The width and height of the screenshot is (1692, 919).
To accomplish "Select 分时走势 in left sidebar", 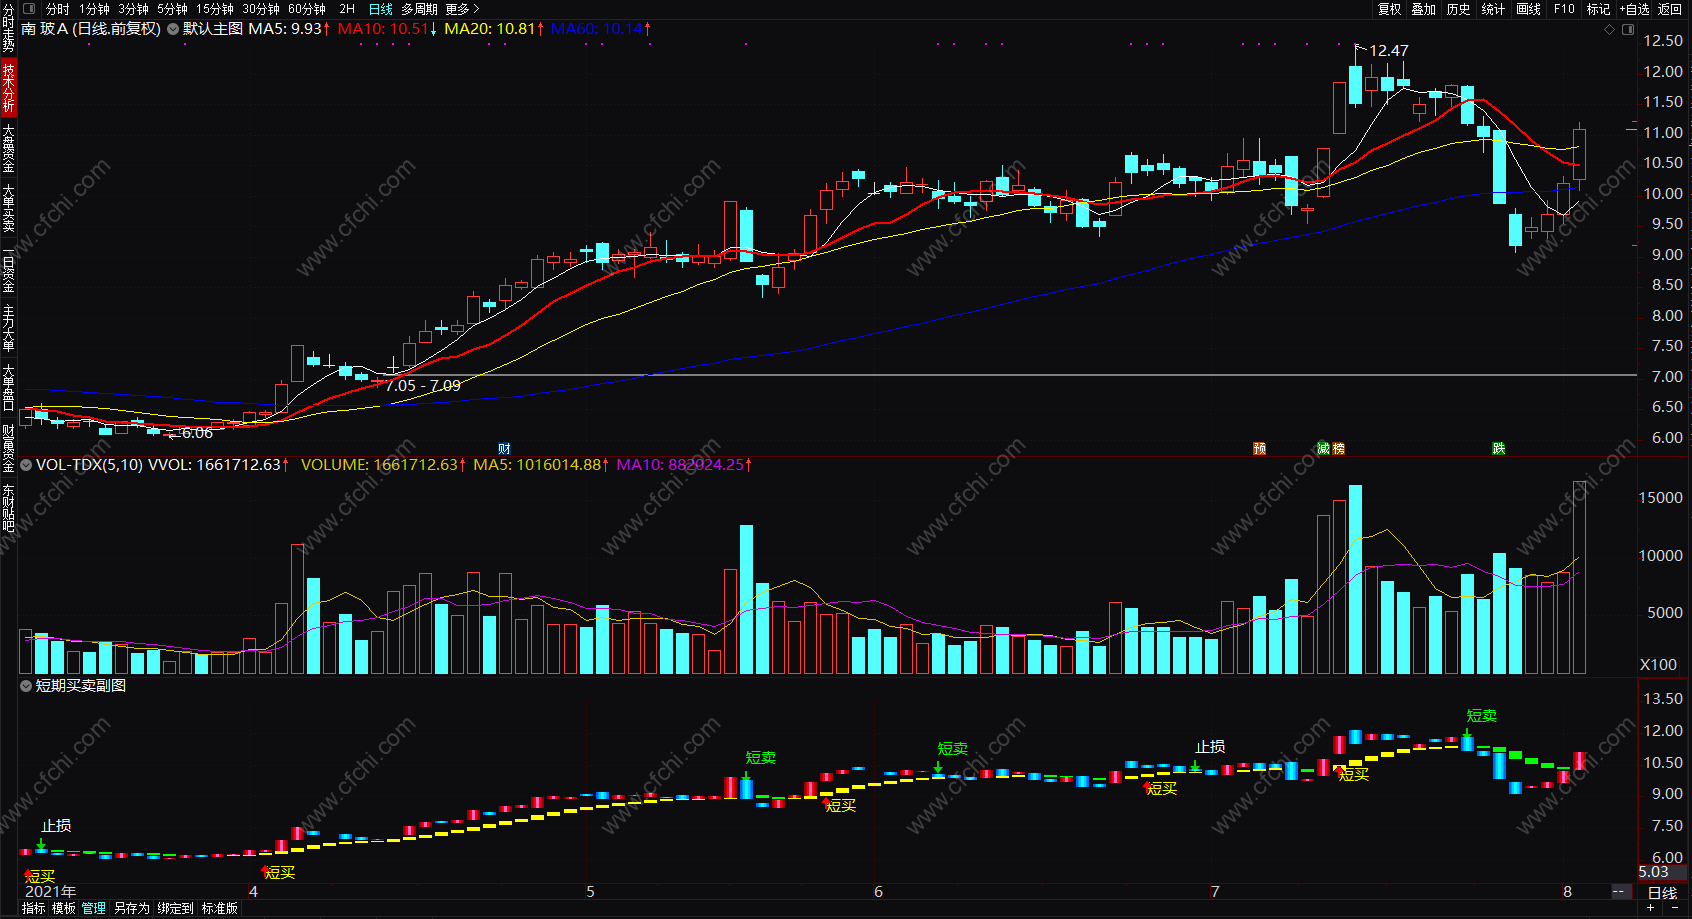I will pos(8,28).
